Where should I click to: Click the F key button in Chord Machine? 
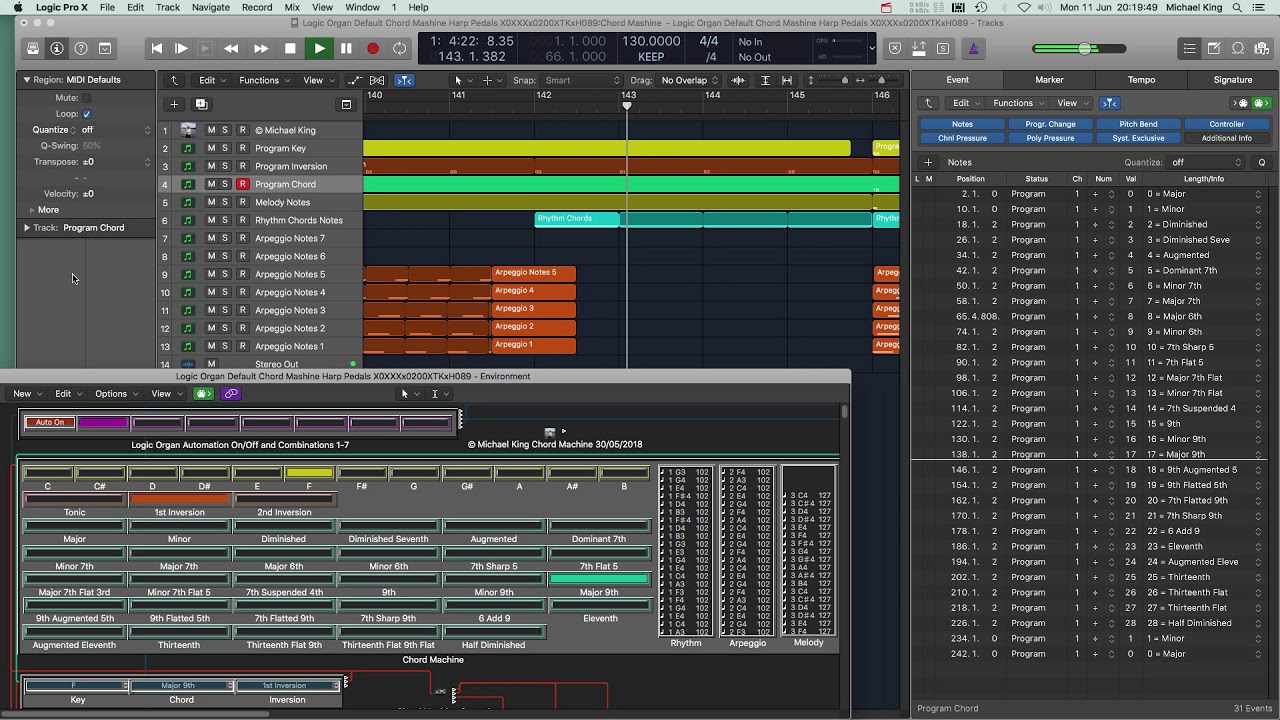pyautogui.click(x=309, y=473)
